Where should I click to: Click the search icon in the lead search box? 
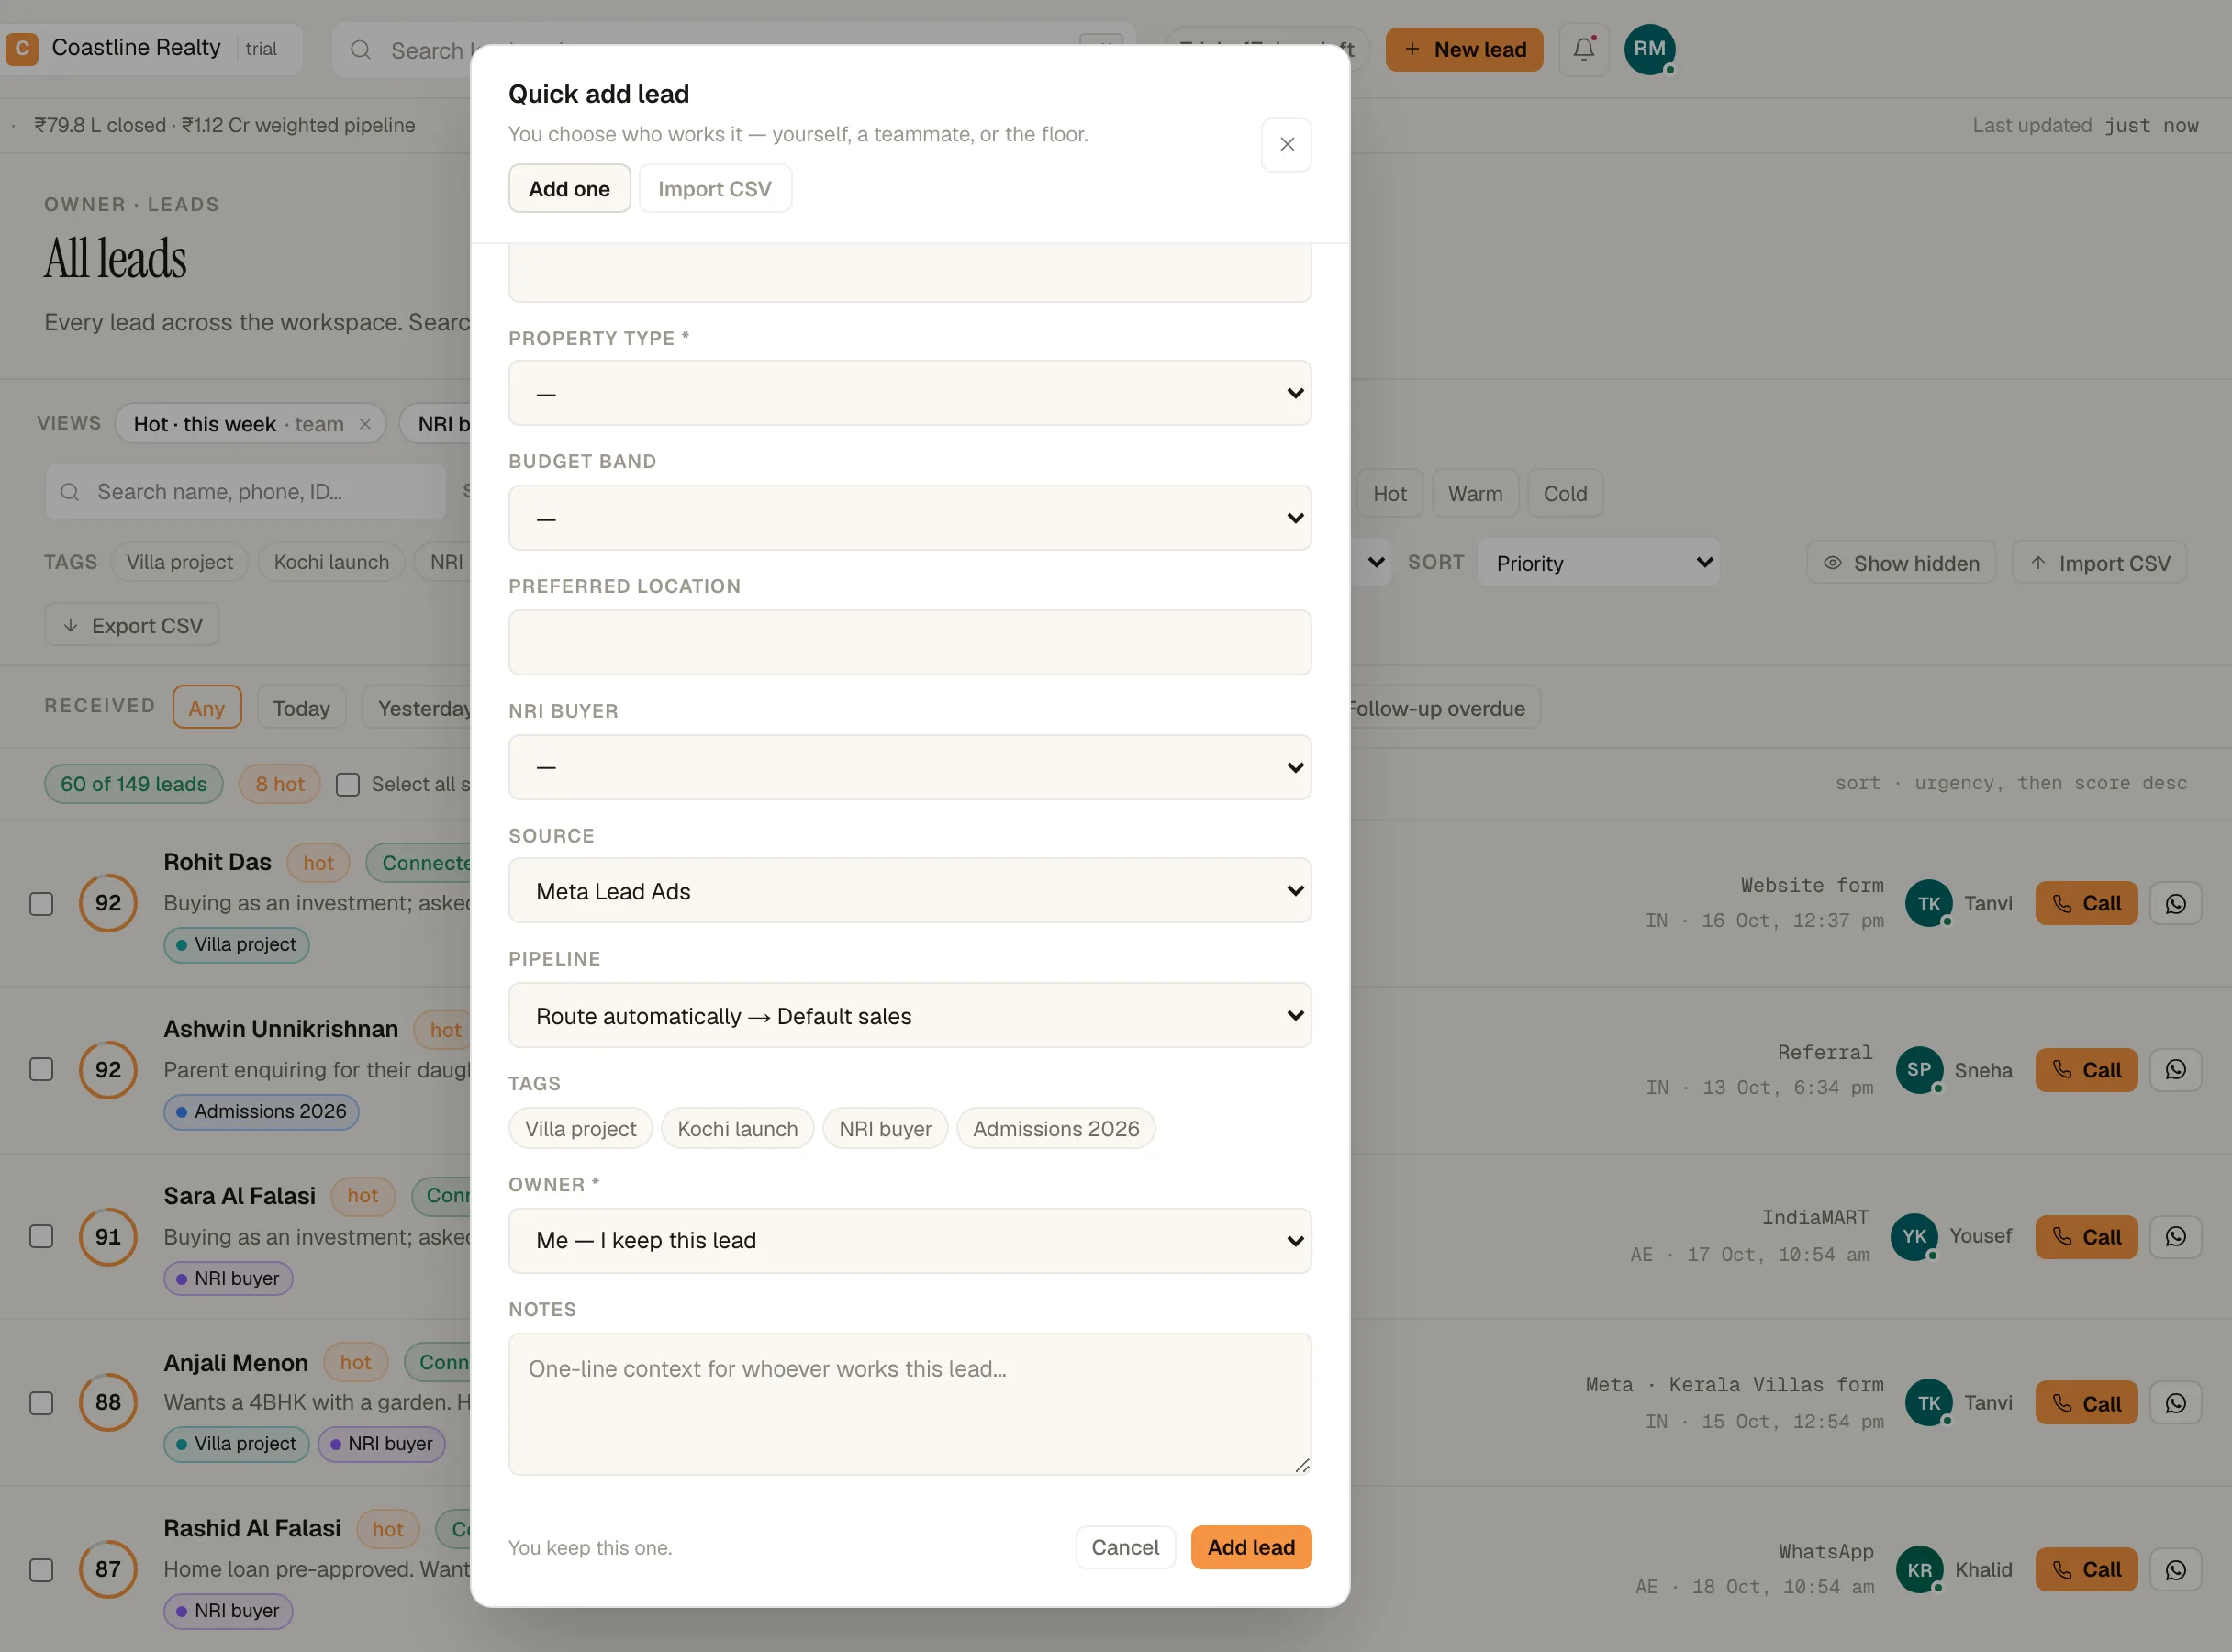click(x=69, y=492)
